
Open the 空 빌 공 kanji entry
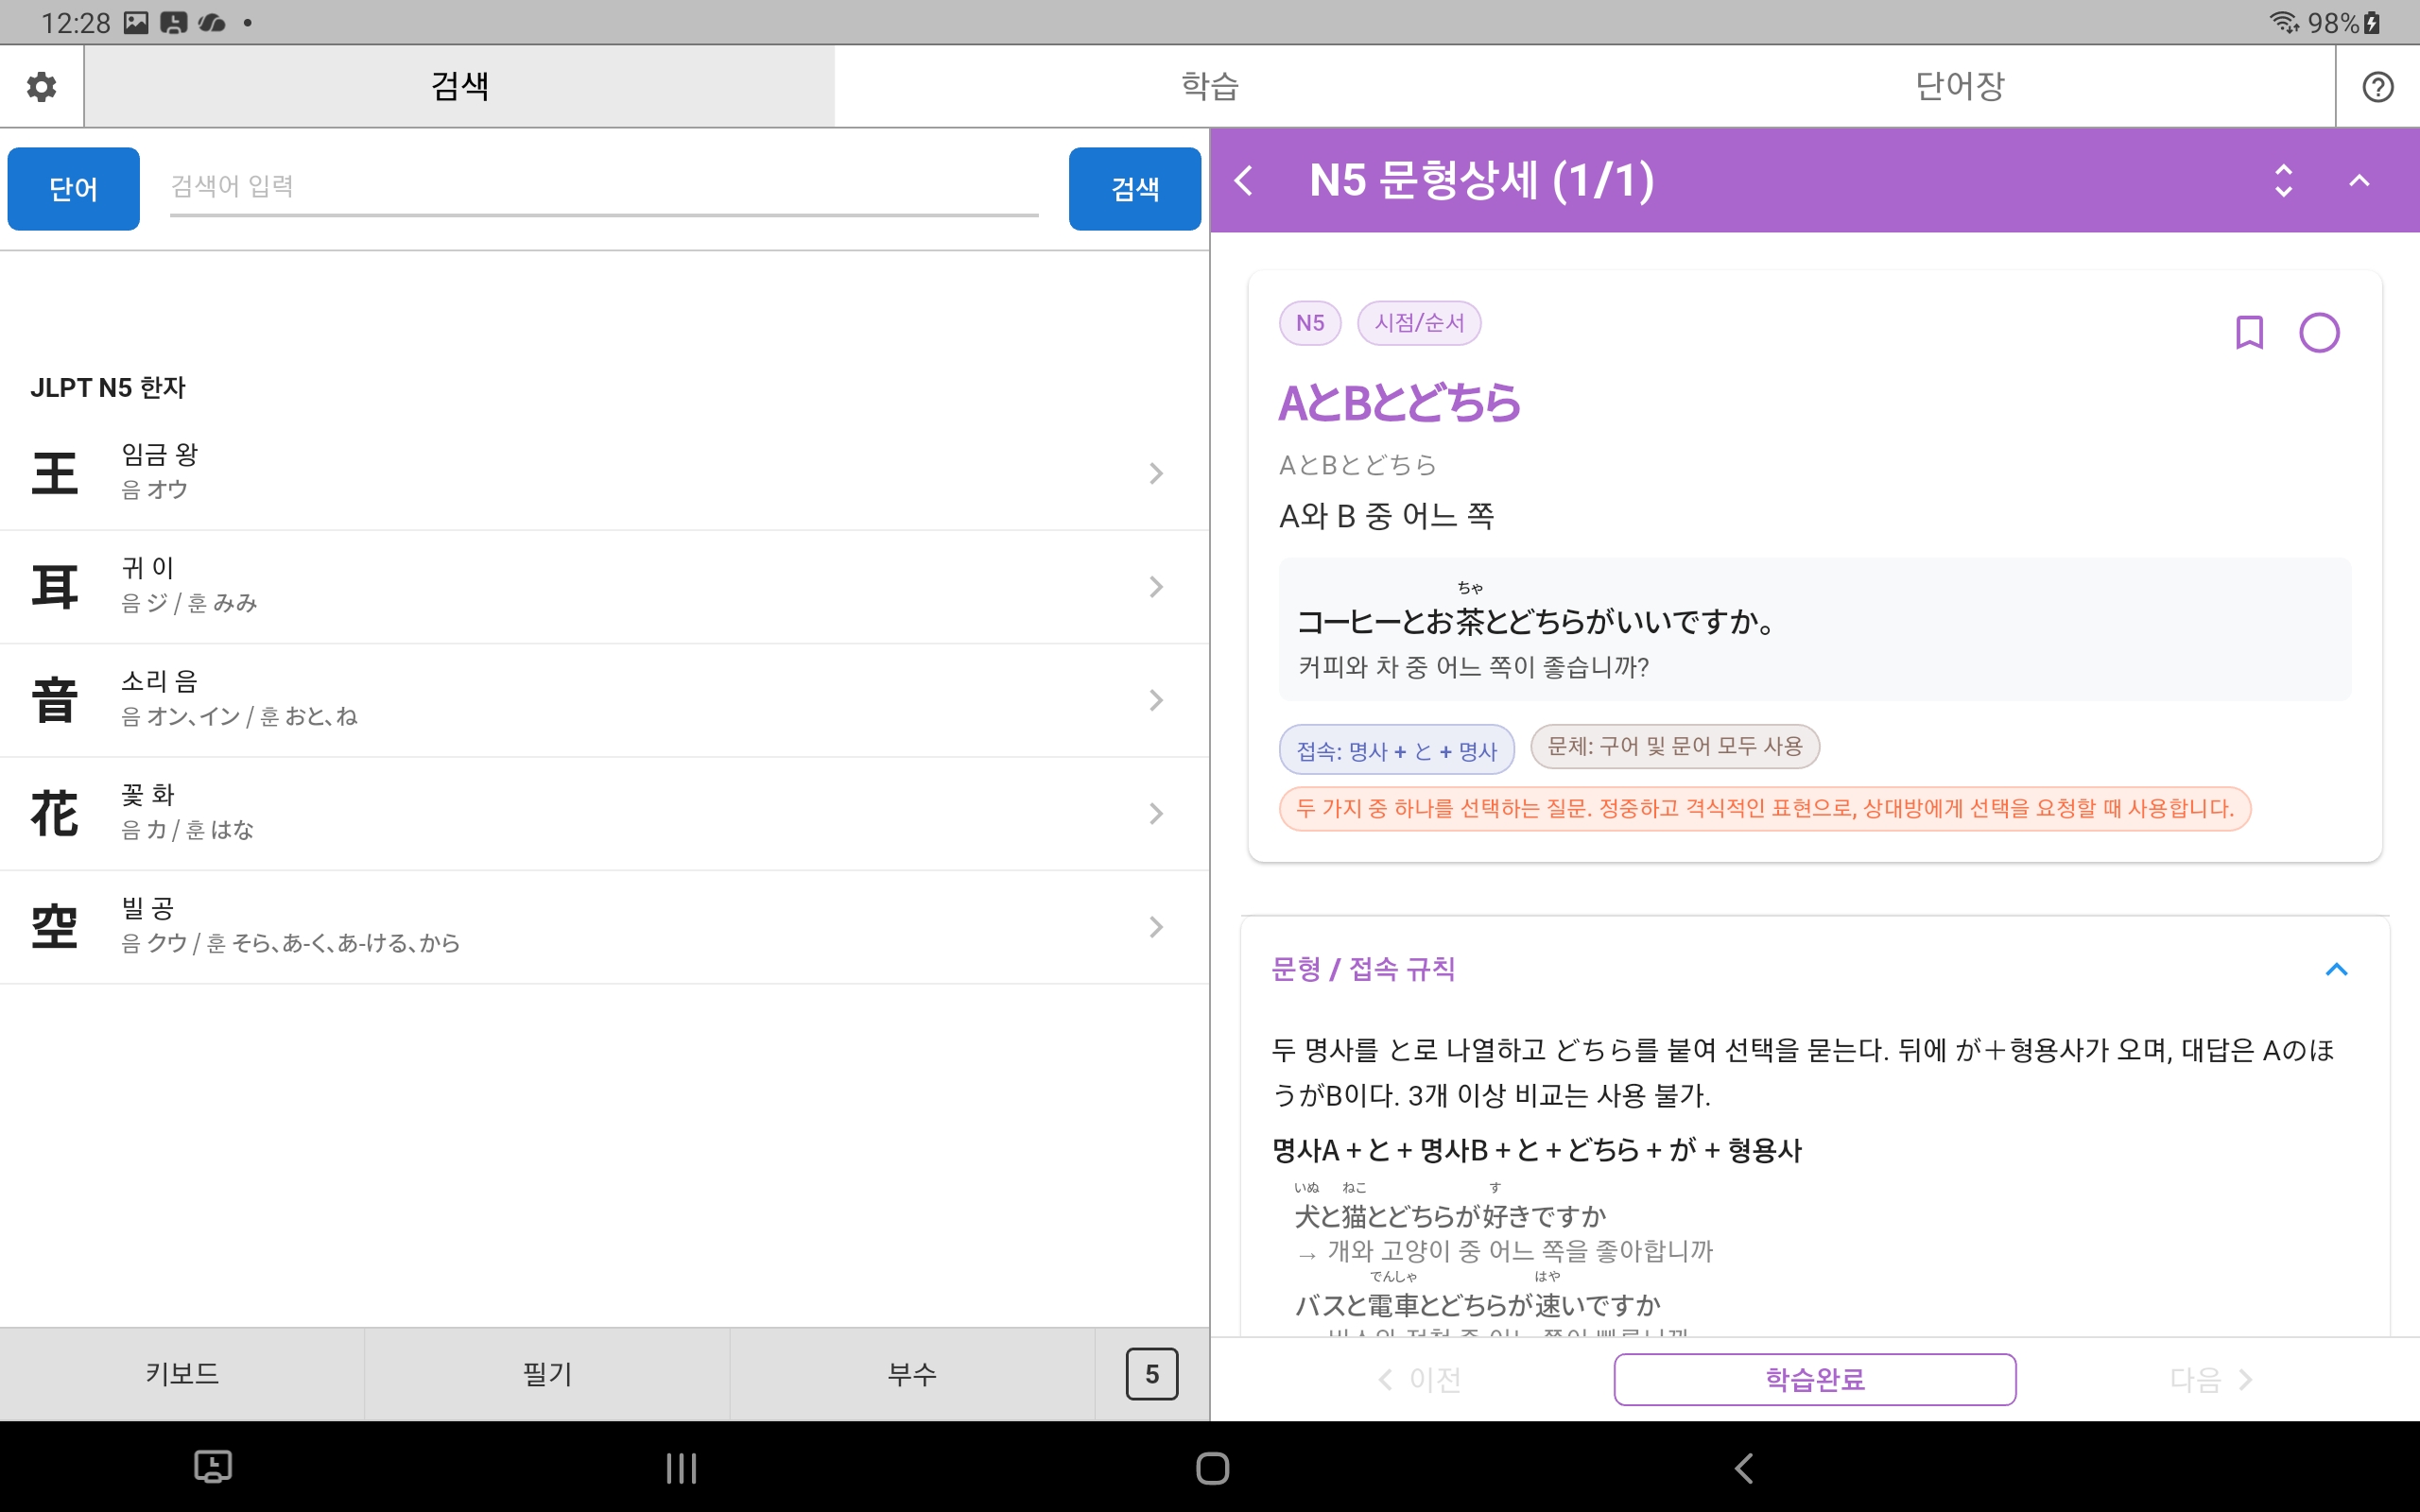pyautogui.click(x=604, y=927)
